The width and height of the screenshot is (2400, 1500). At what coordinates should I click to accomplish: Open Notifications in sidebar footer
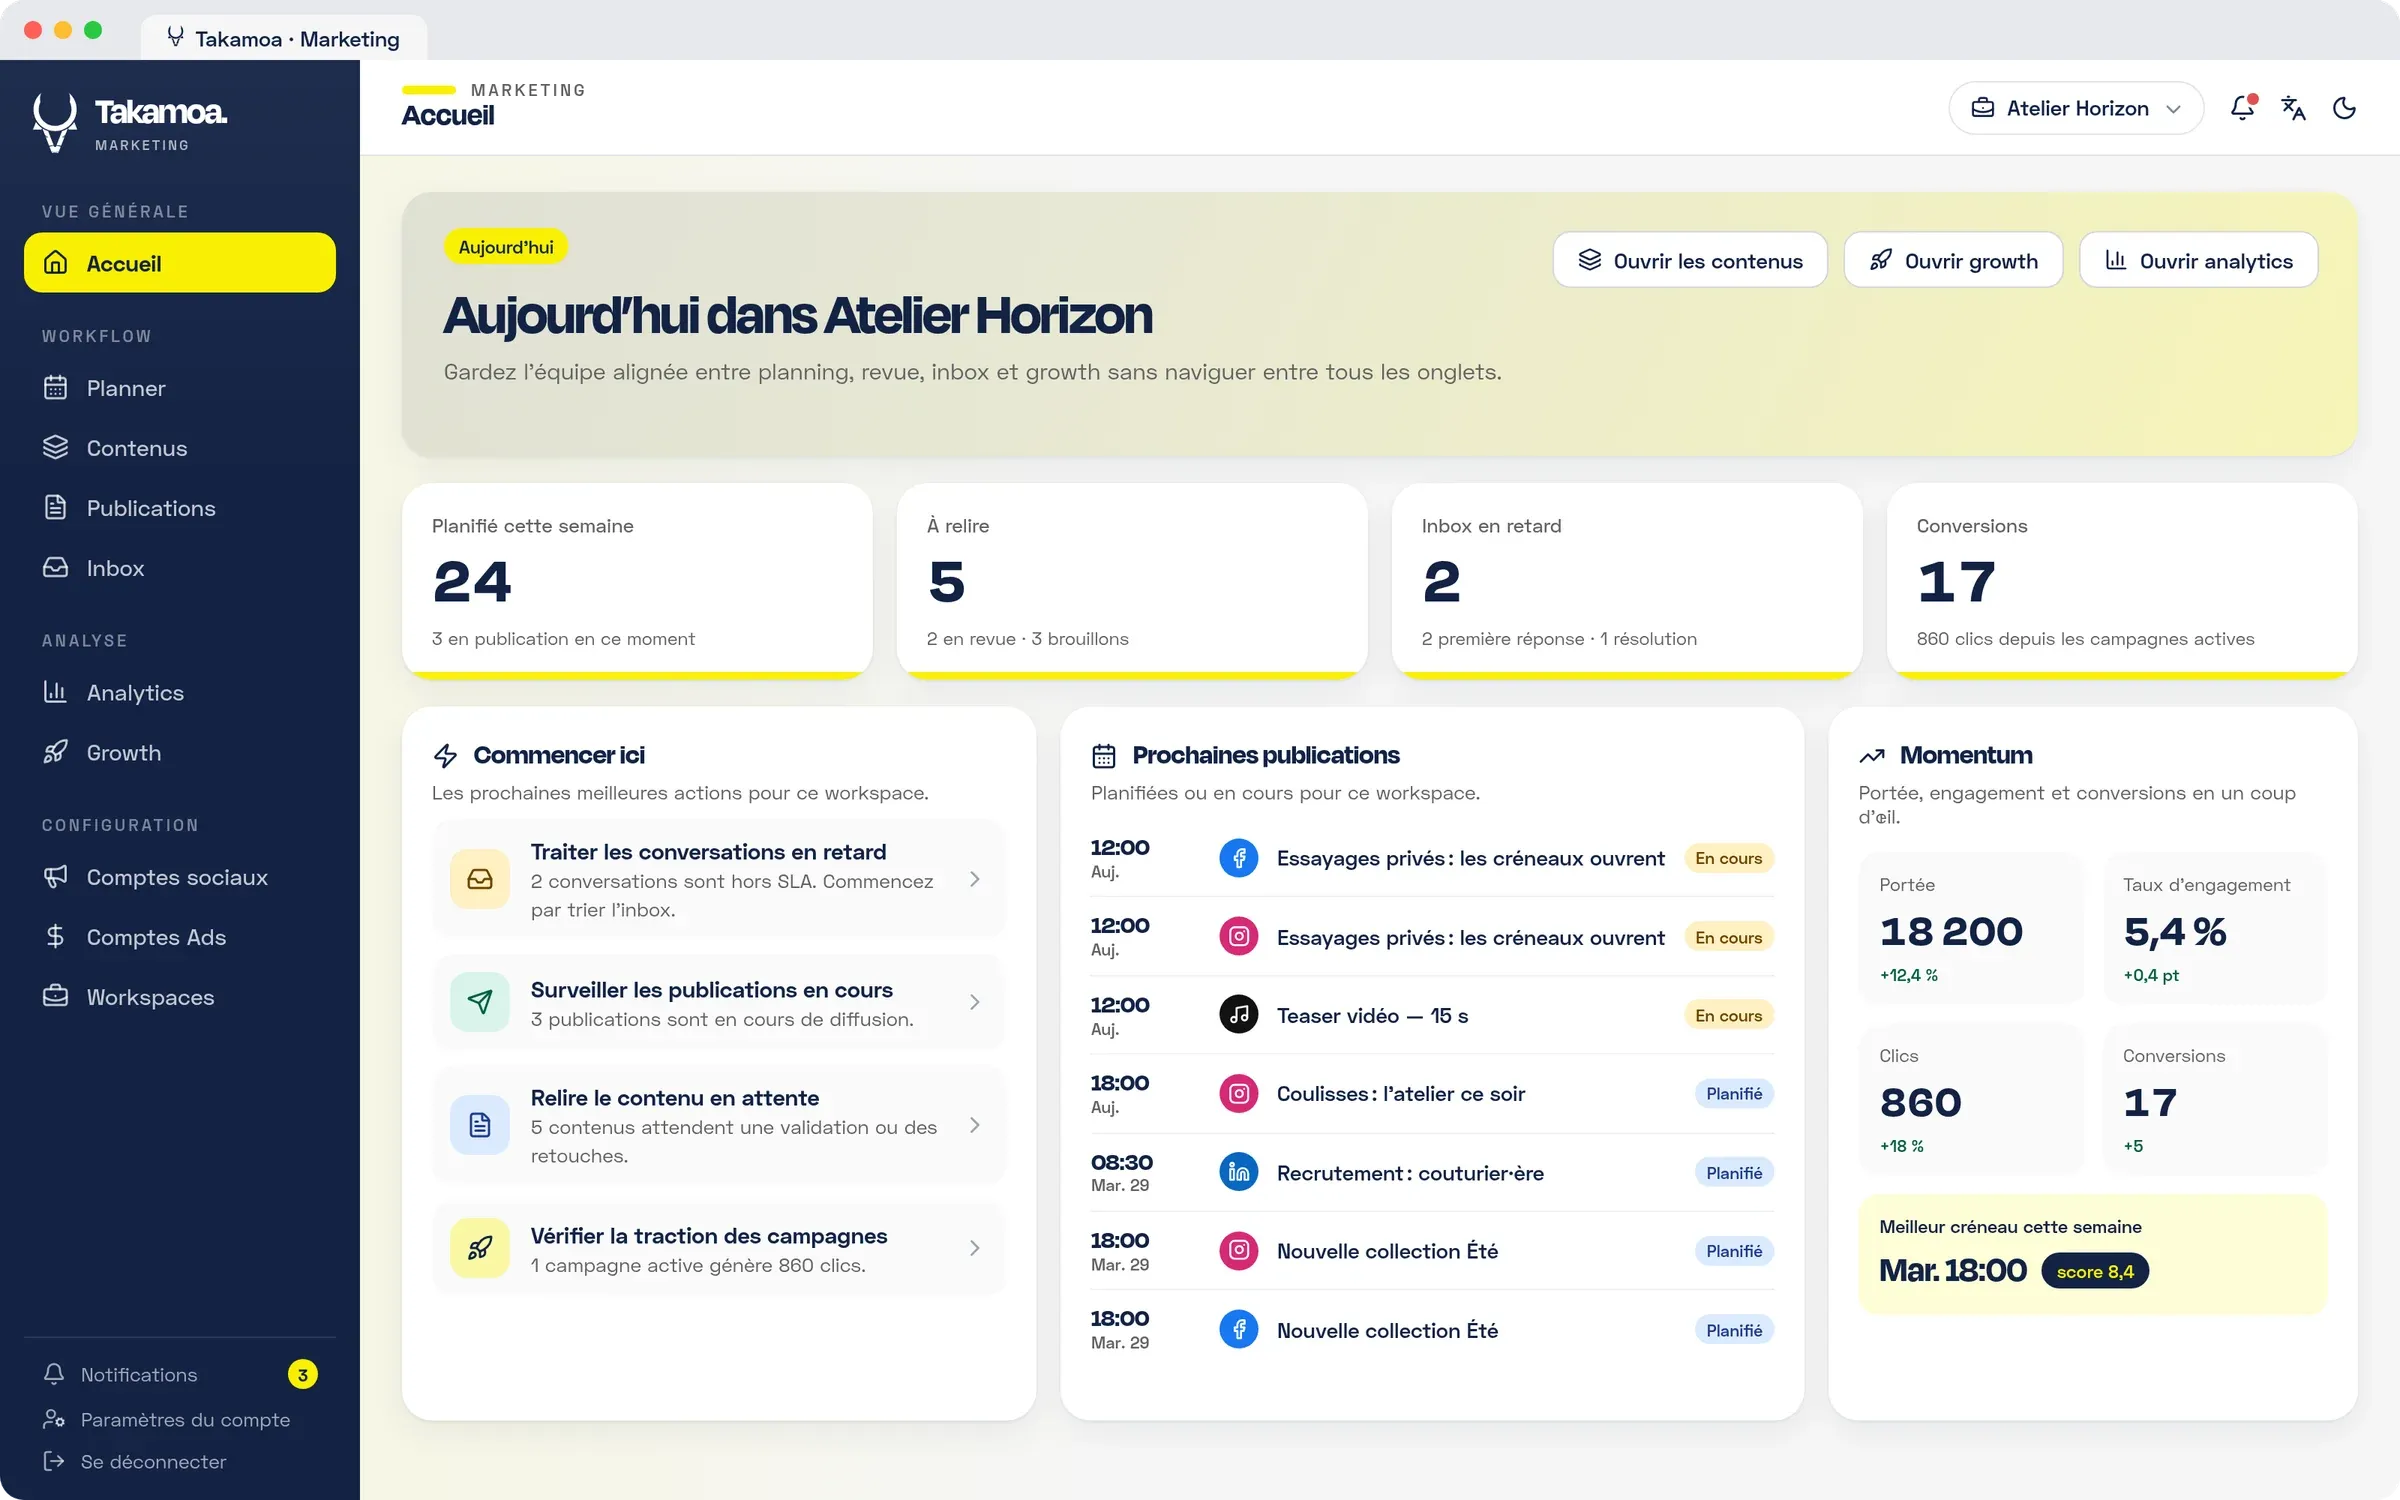pos(180,1374)
